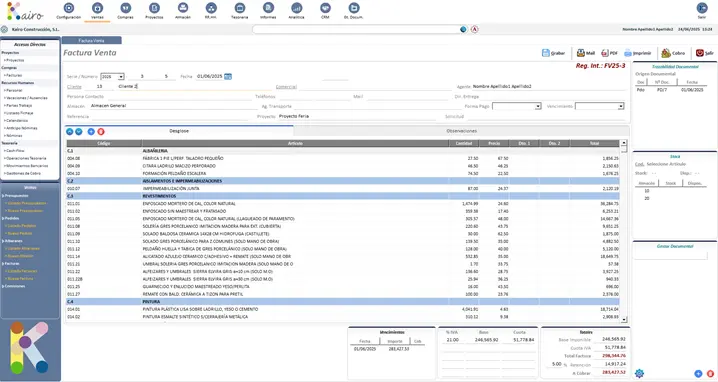The width and height of the screenshot is (718, 382).
Task: Select the Factura Venta document tab
Action: coord(92,41)
